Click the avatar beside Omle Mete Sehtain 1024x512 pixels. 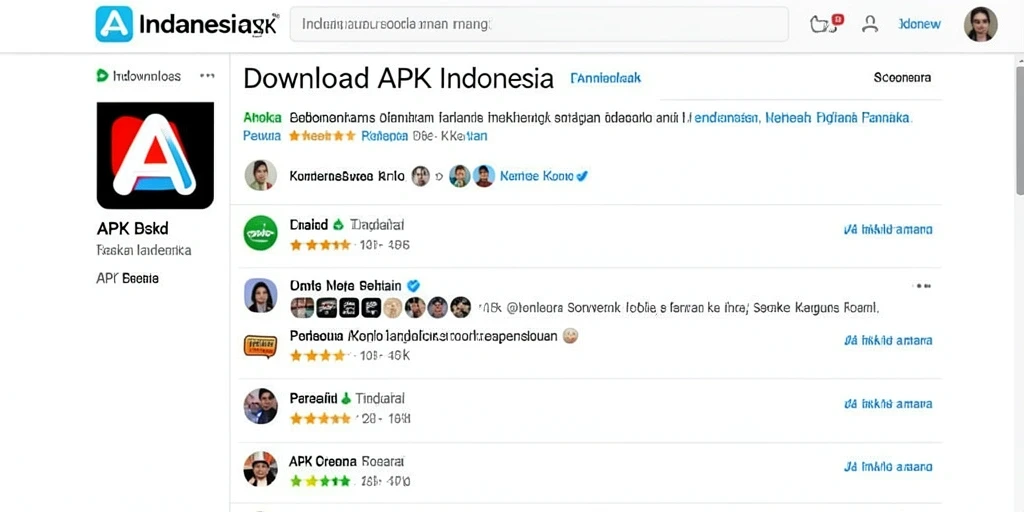[x=261, y=295]
